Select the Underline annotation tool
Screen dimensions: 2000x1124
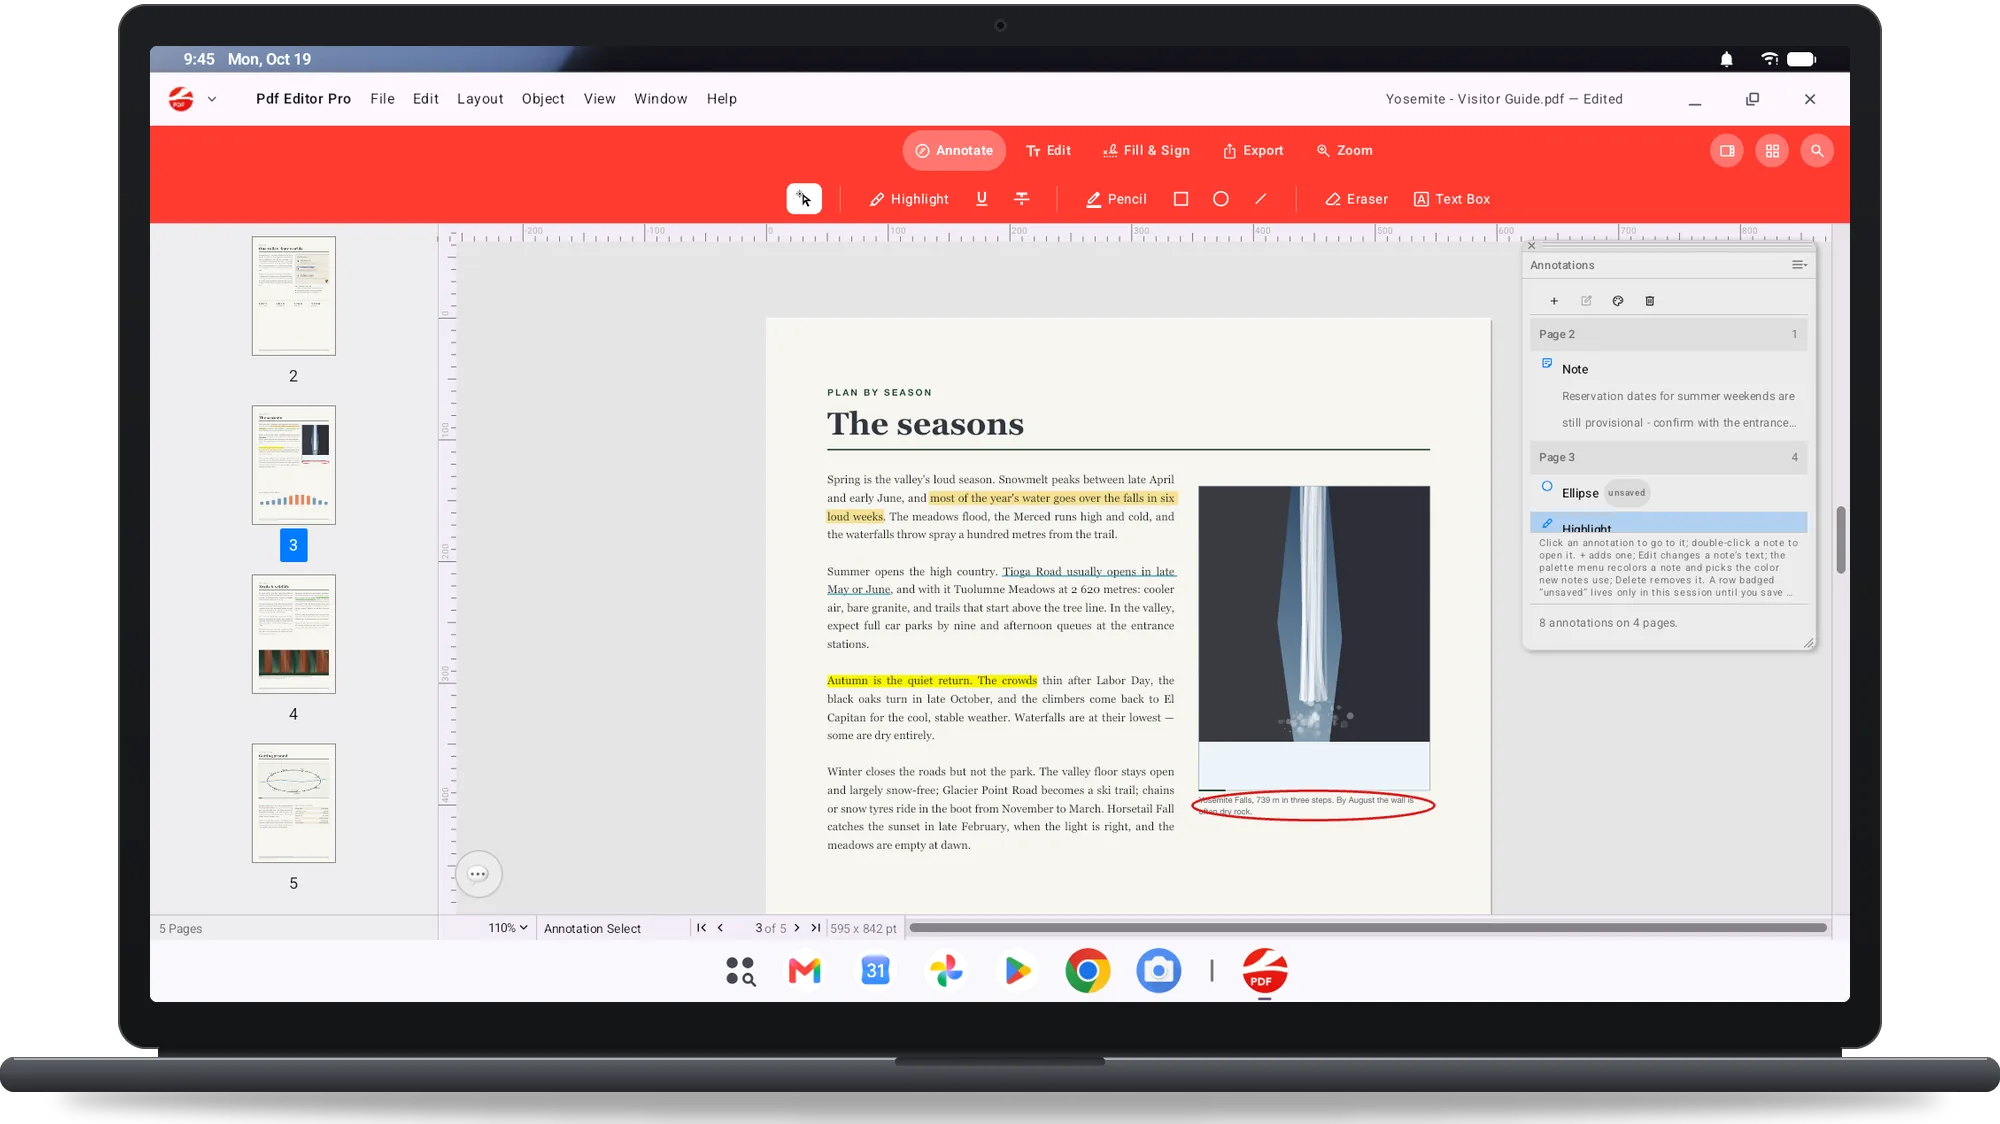(982, 199)
